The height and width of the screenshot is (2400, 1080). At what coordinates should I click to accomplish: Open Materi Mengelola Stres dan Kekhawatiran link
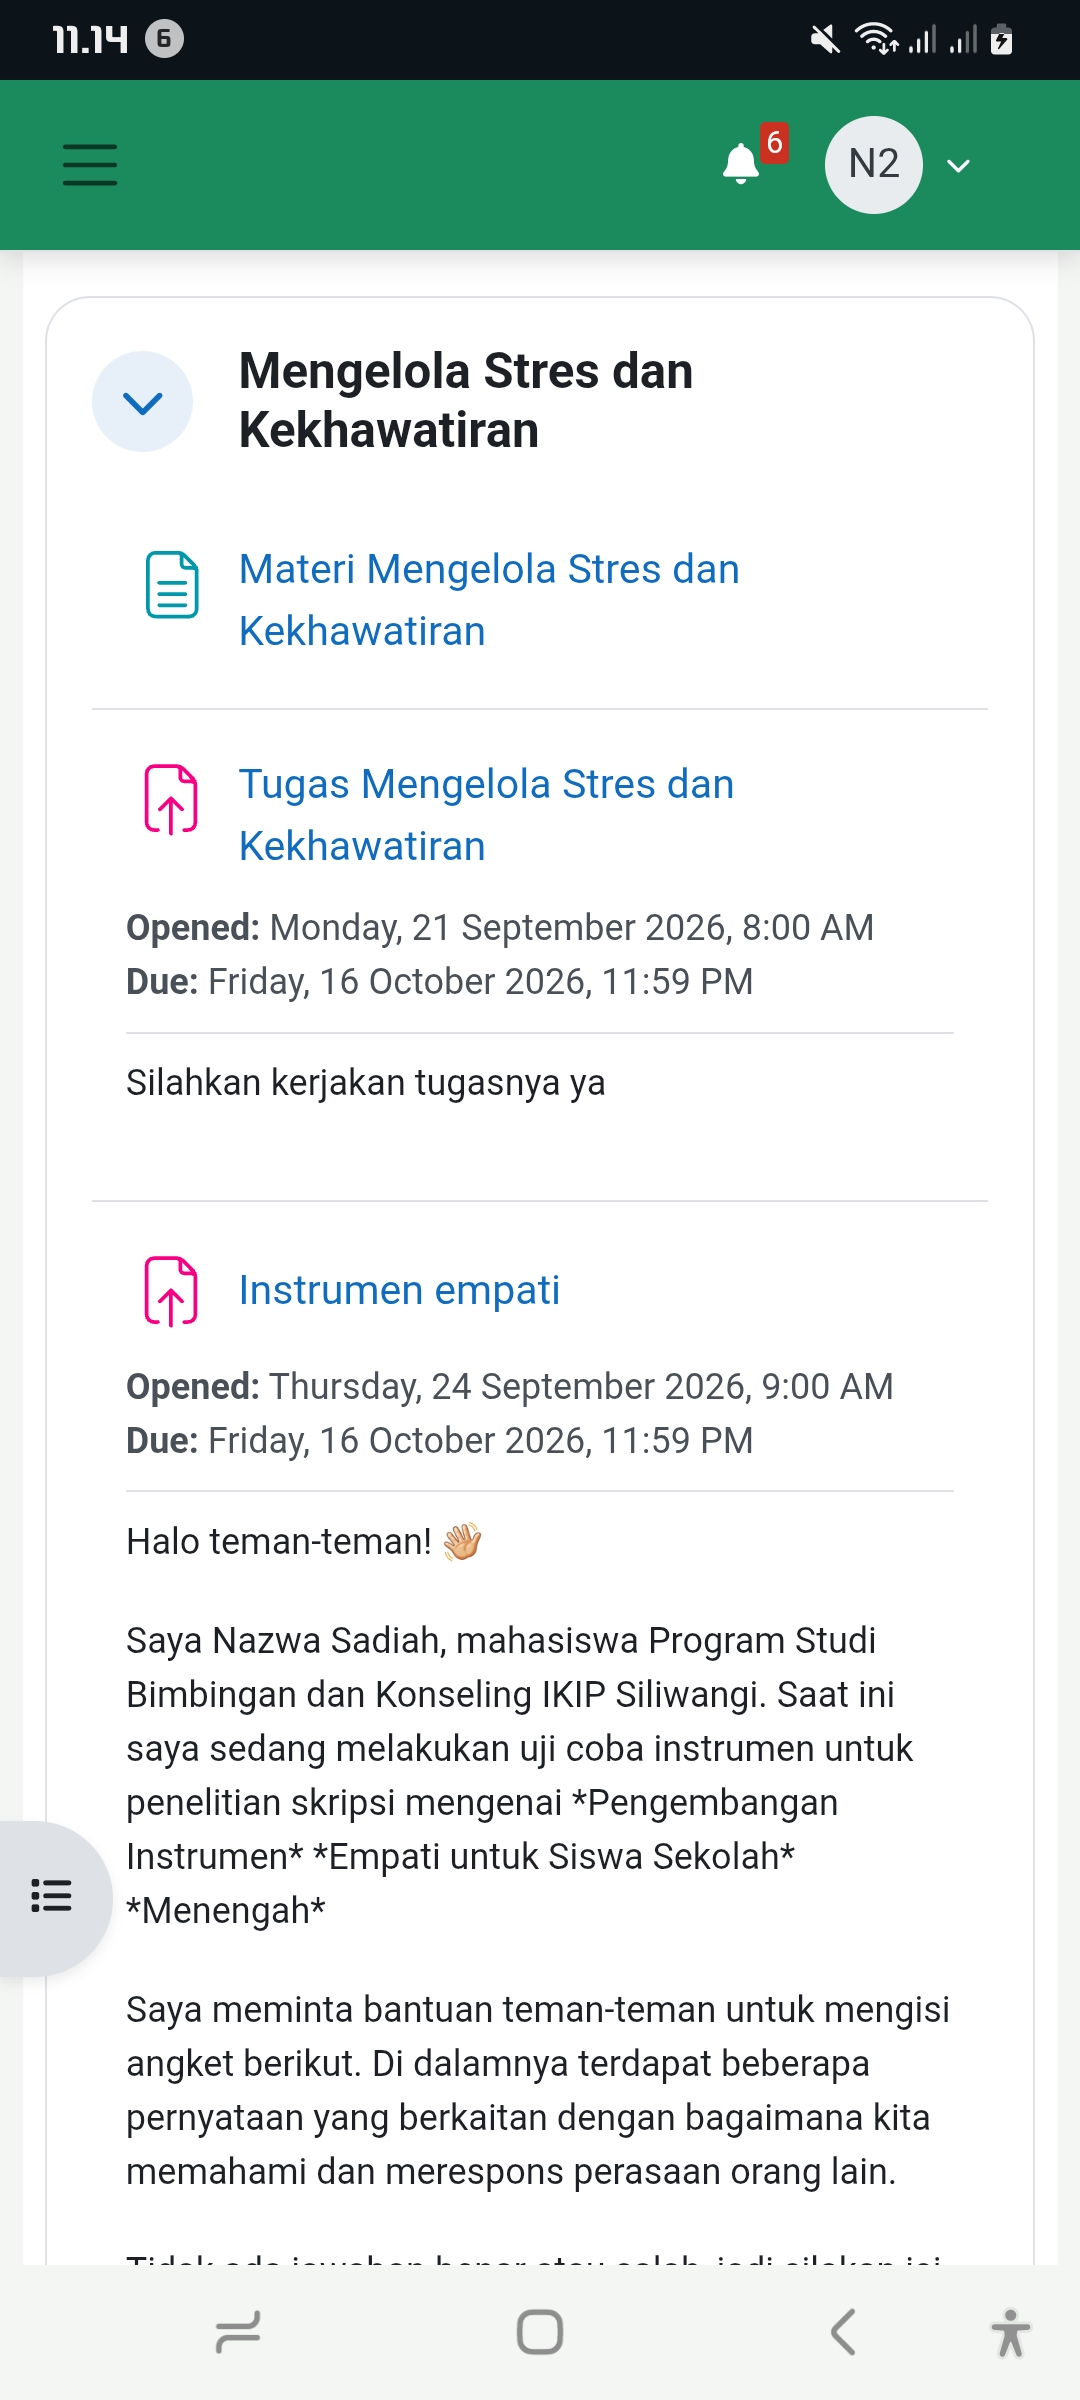point(489,600)
